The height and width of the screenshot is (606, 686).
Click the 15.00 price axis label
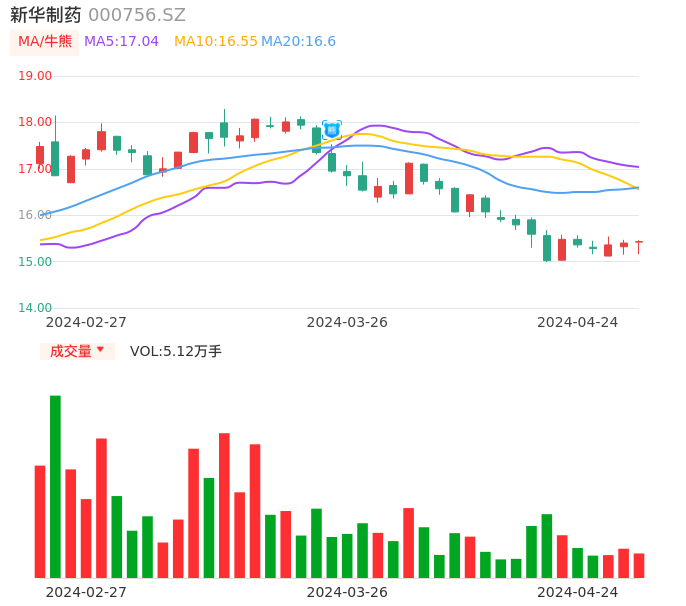pos(35,262)
